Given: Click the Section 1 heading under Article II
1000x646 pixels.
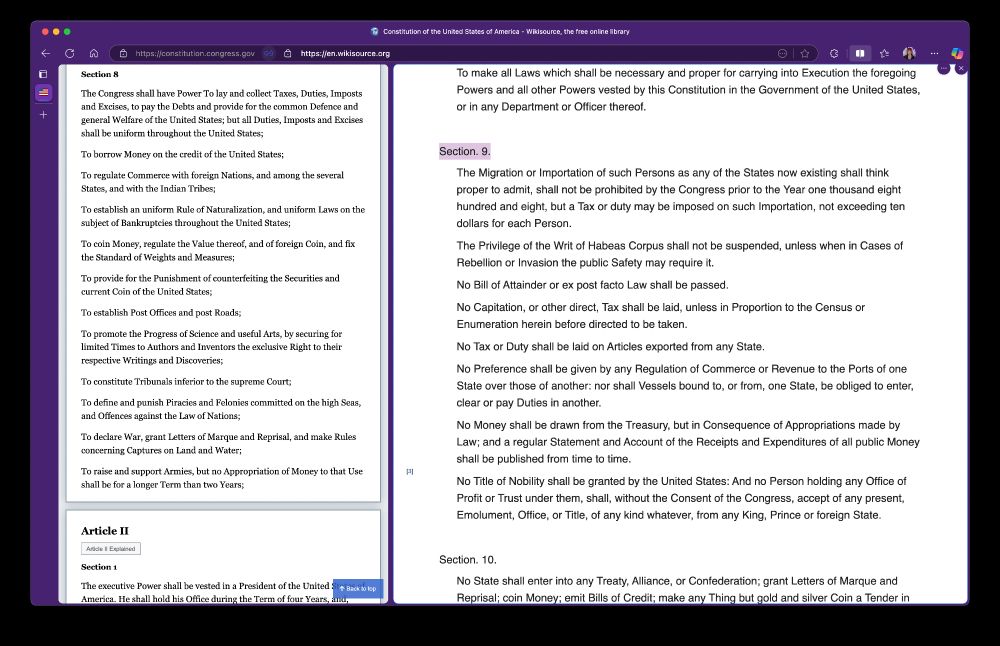Looking at the screenshot, I should click(x=99, y=567).
